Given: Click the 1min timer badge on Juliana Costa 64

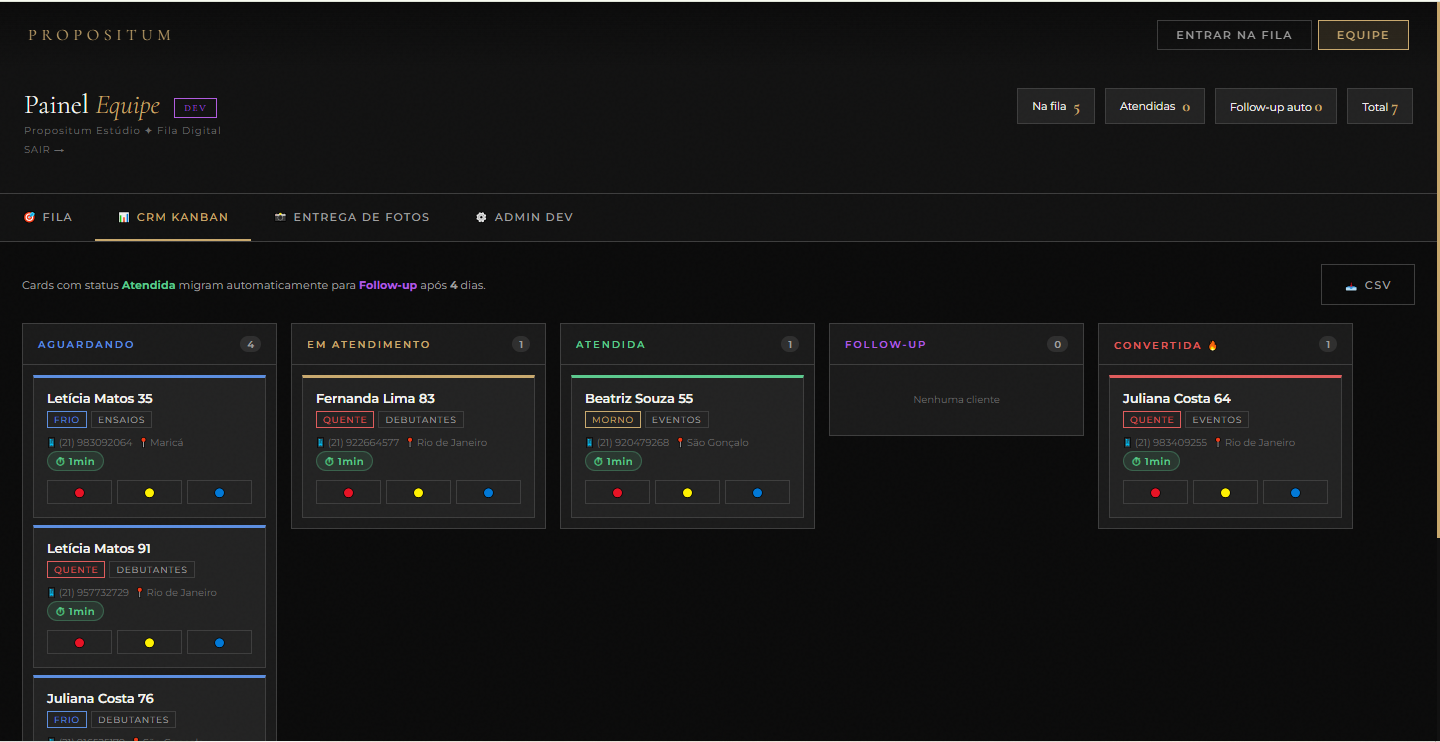Looking at the screenshot, I should pos(1151,461).
